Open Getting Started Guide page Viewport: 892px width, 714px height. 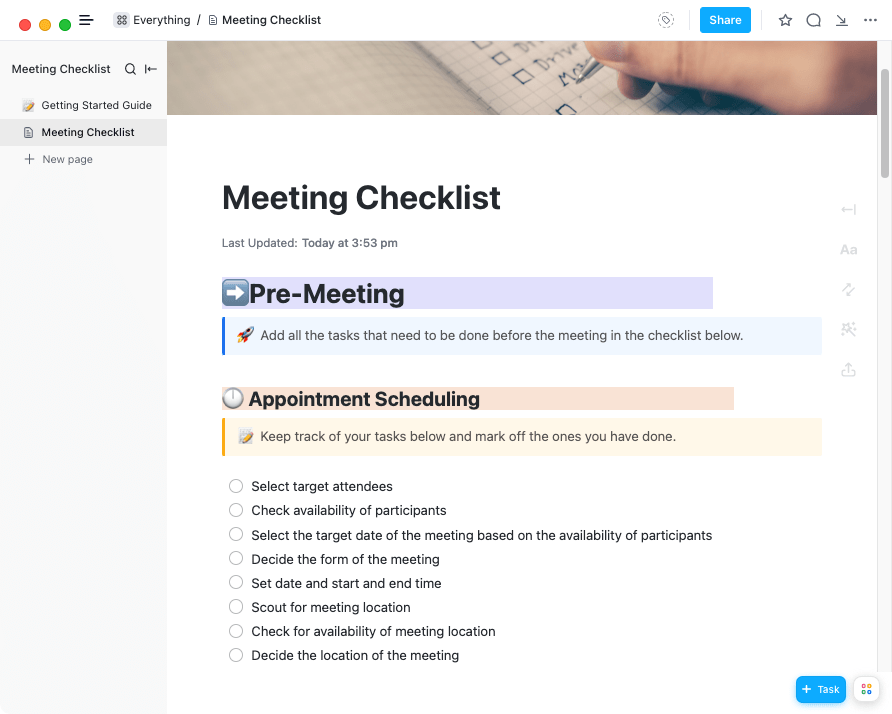pyautogui.click(x=96, y=105)
